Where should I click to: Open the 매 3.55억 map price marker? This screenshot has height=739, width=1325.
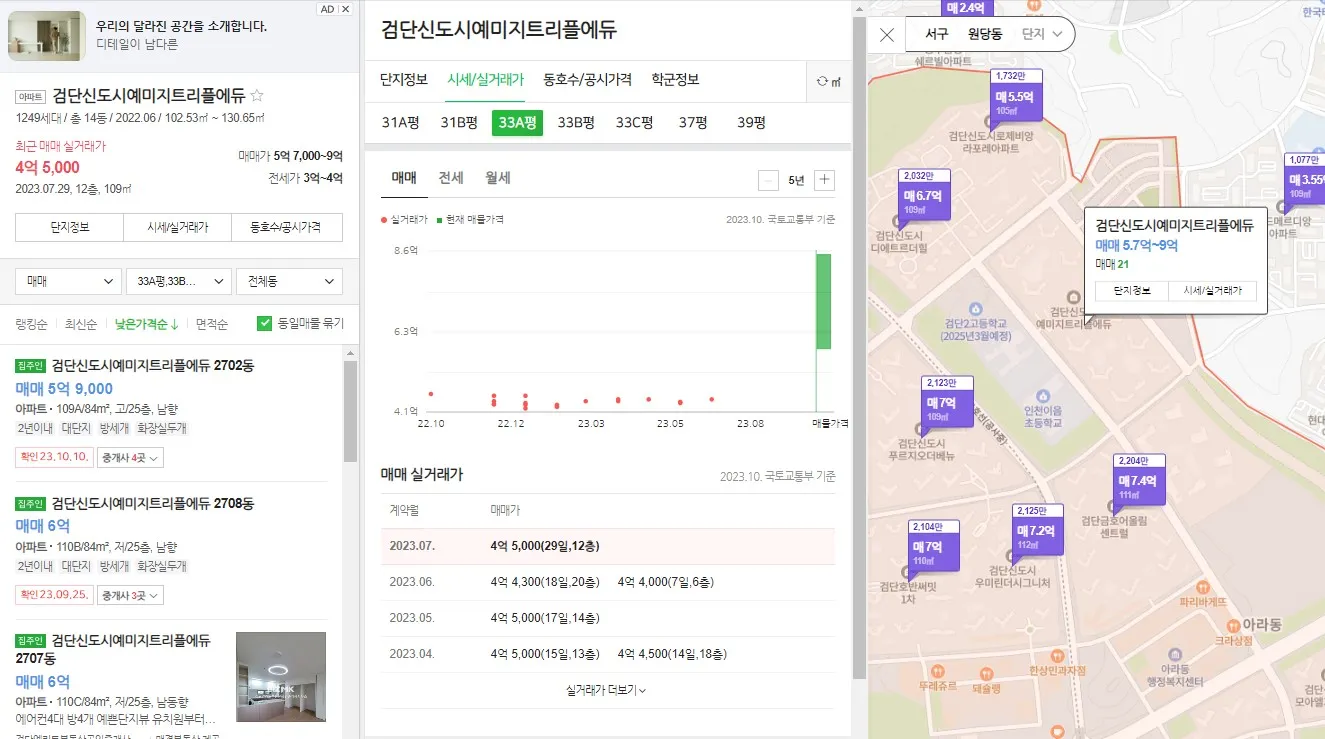point(1305,180)
